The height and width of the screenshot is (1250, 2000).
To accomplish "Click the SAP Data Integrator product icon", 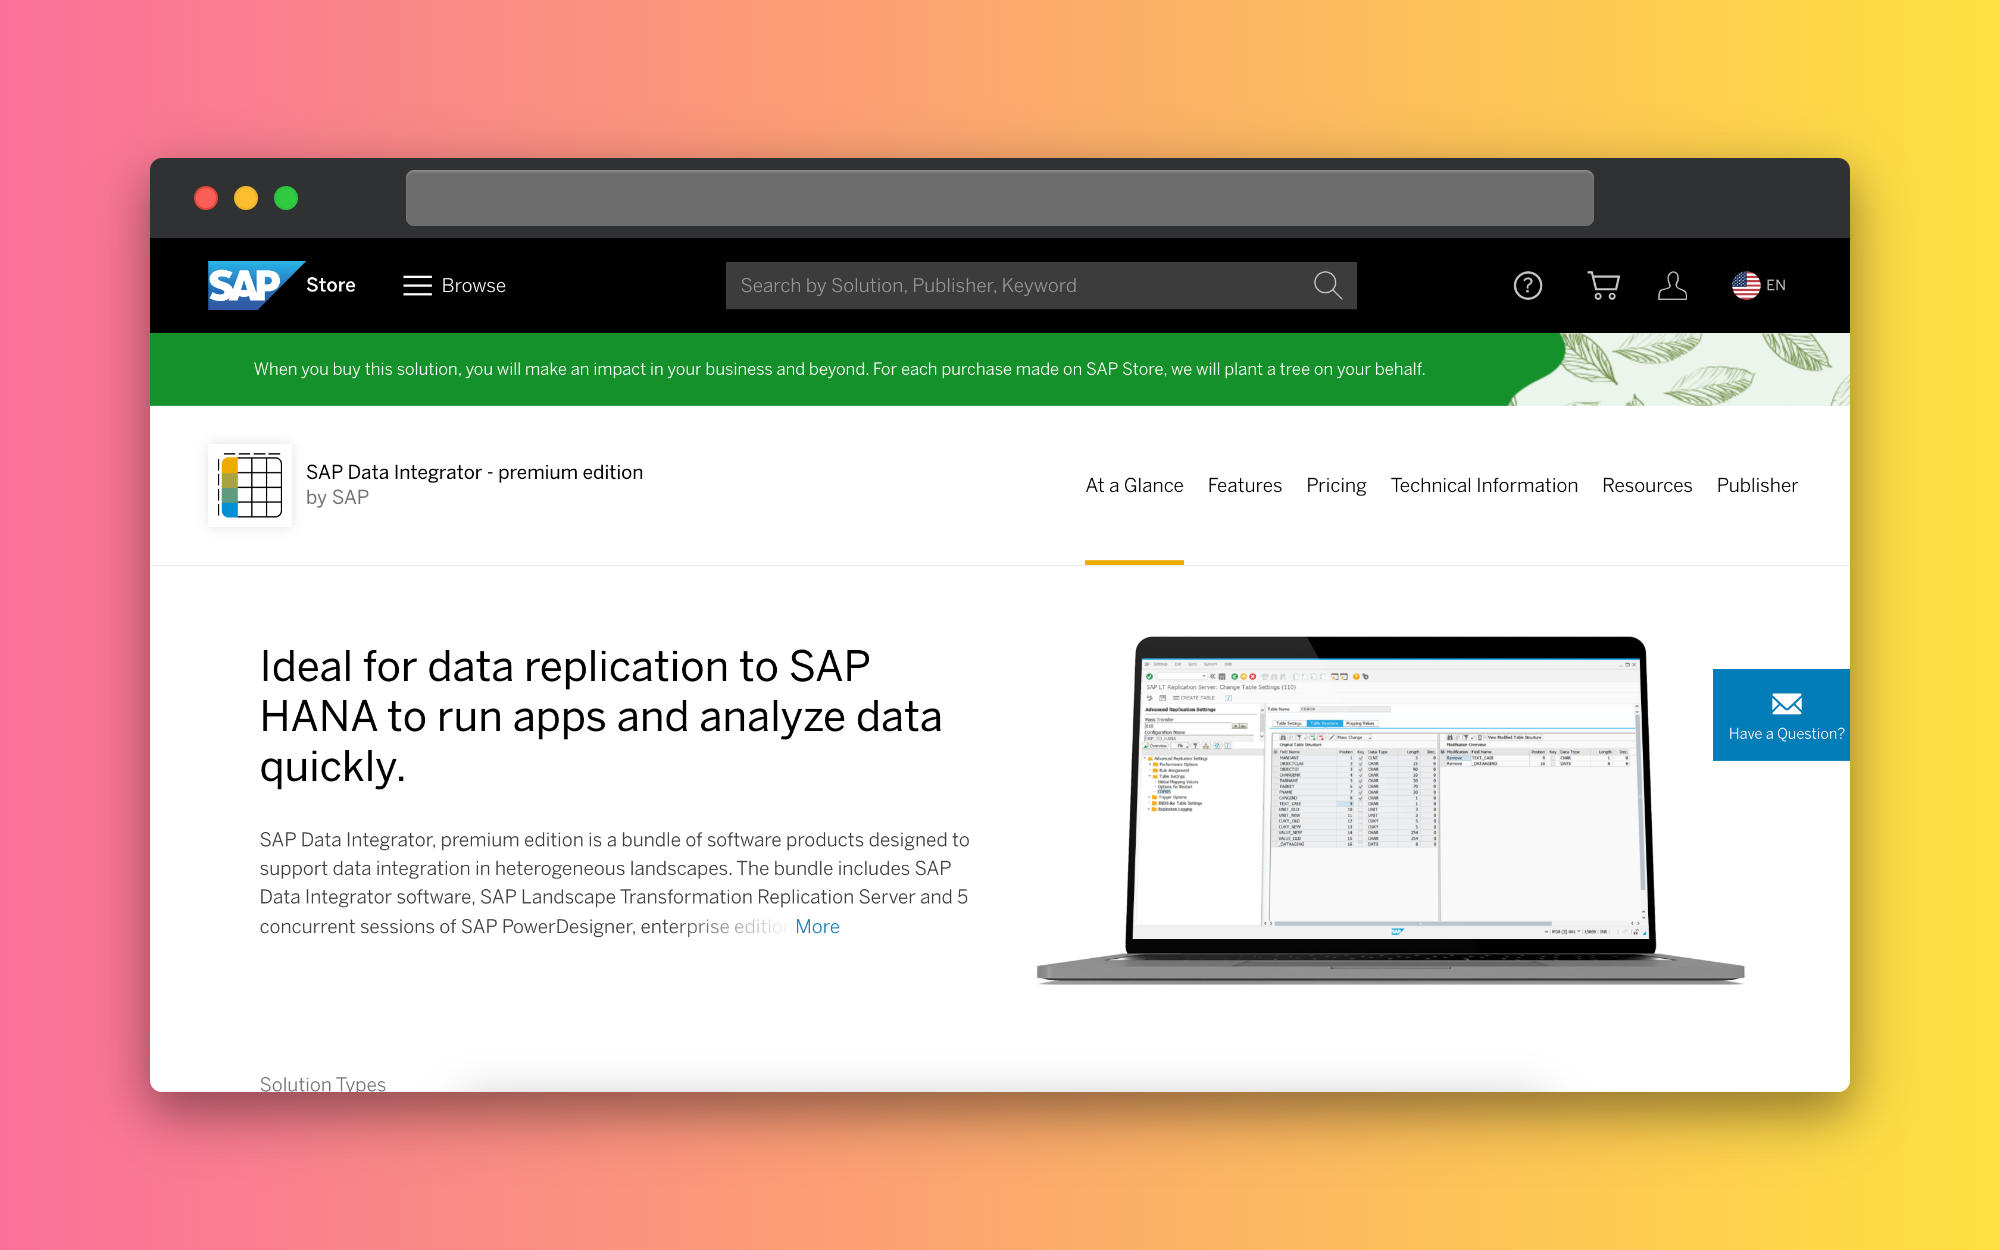I will point(250,485).
